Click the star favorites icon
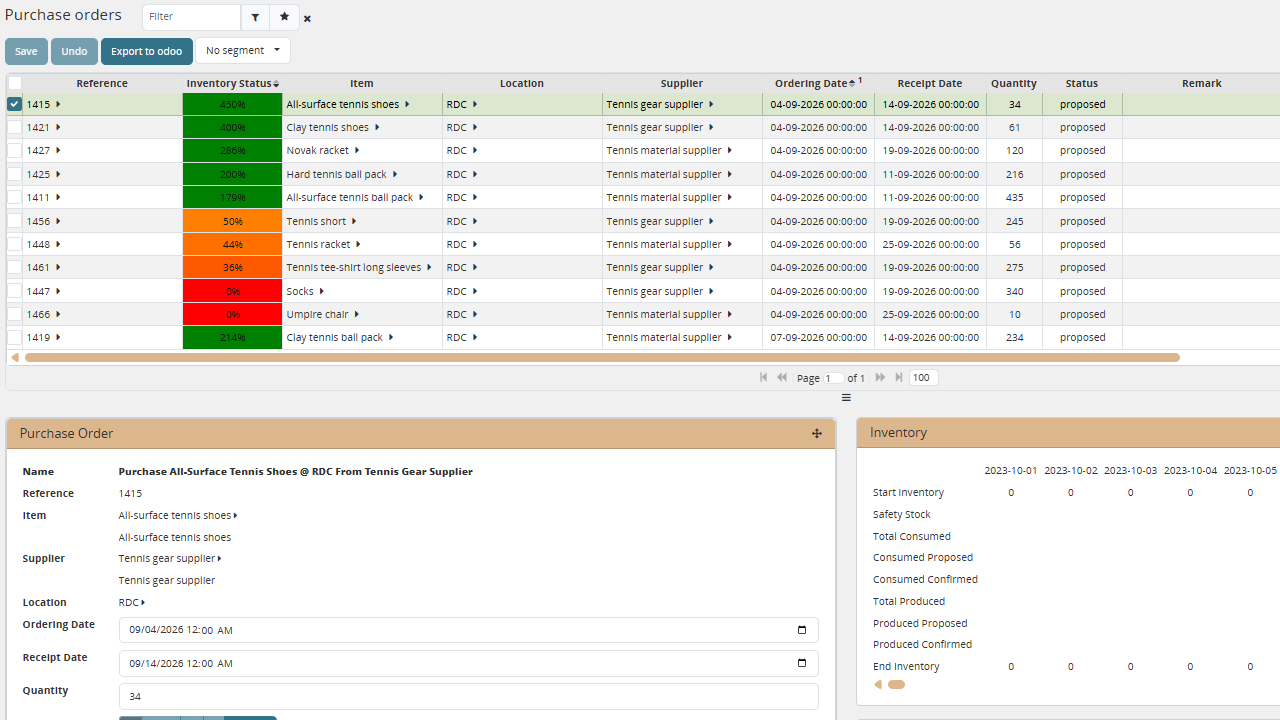 (284, 17)
